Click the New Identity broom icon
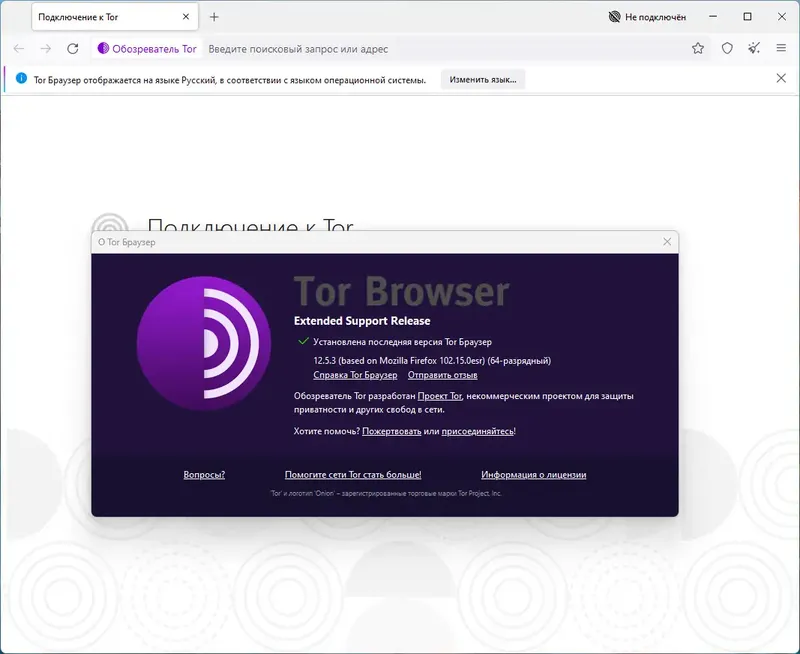Image resolution: width=800 pixels, height=654 pixels. (754, 48)
